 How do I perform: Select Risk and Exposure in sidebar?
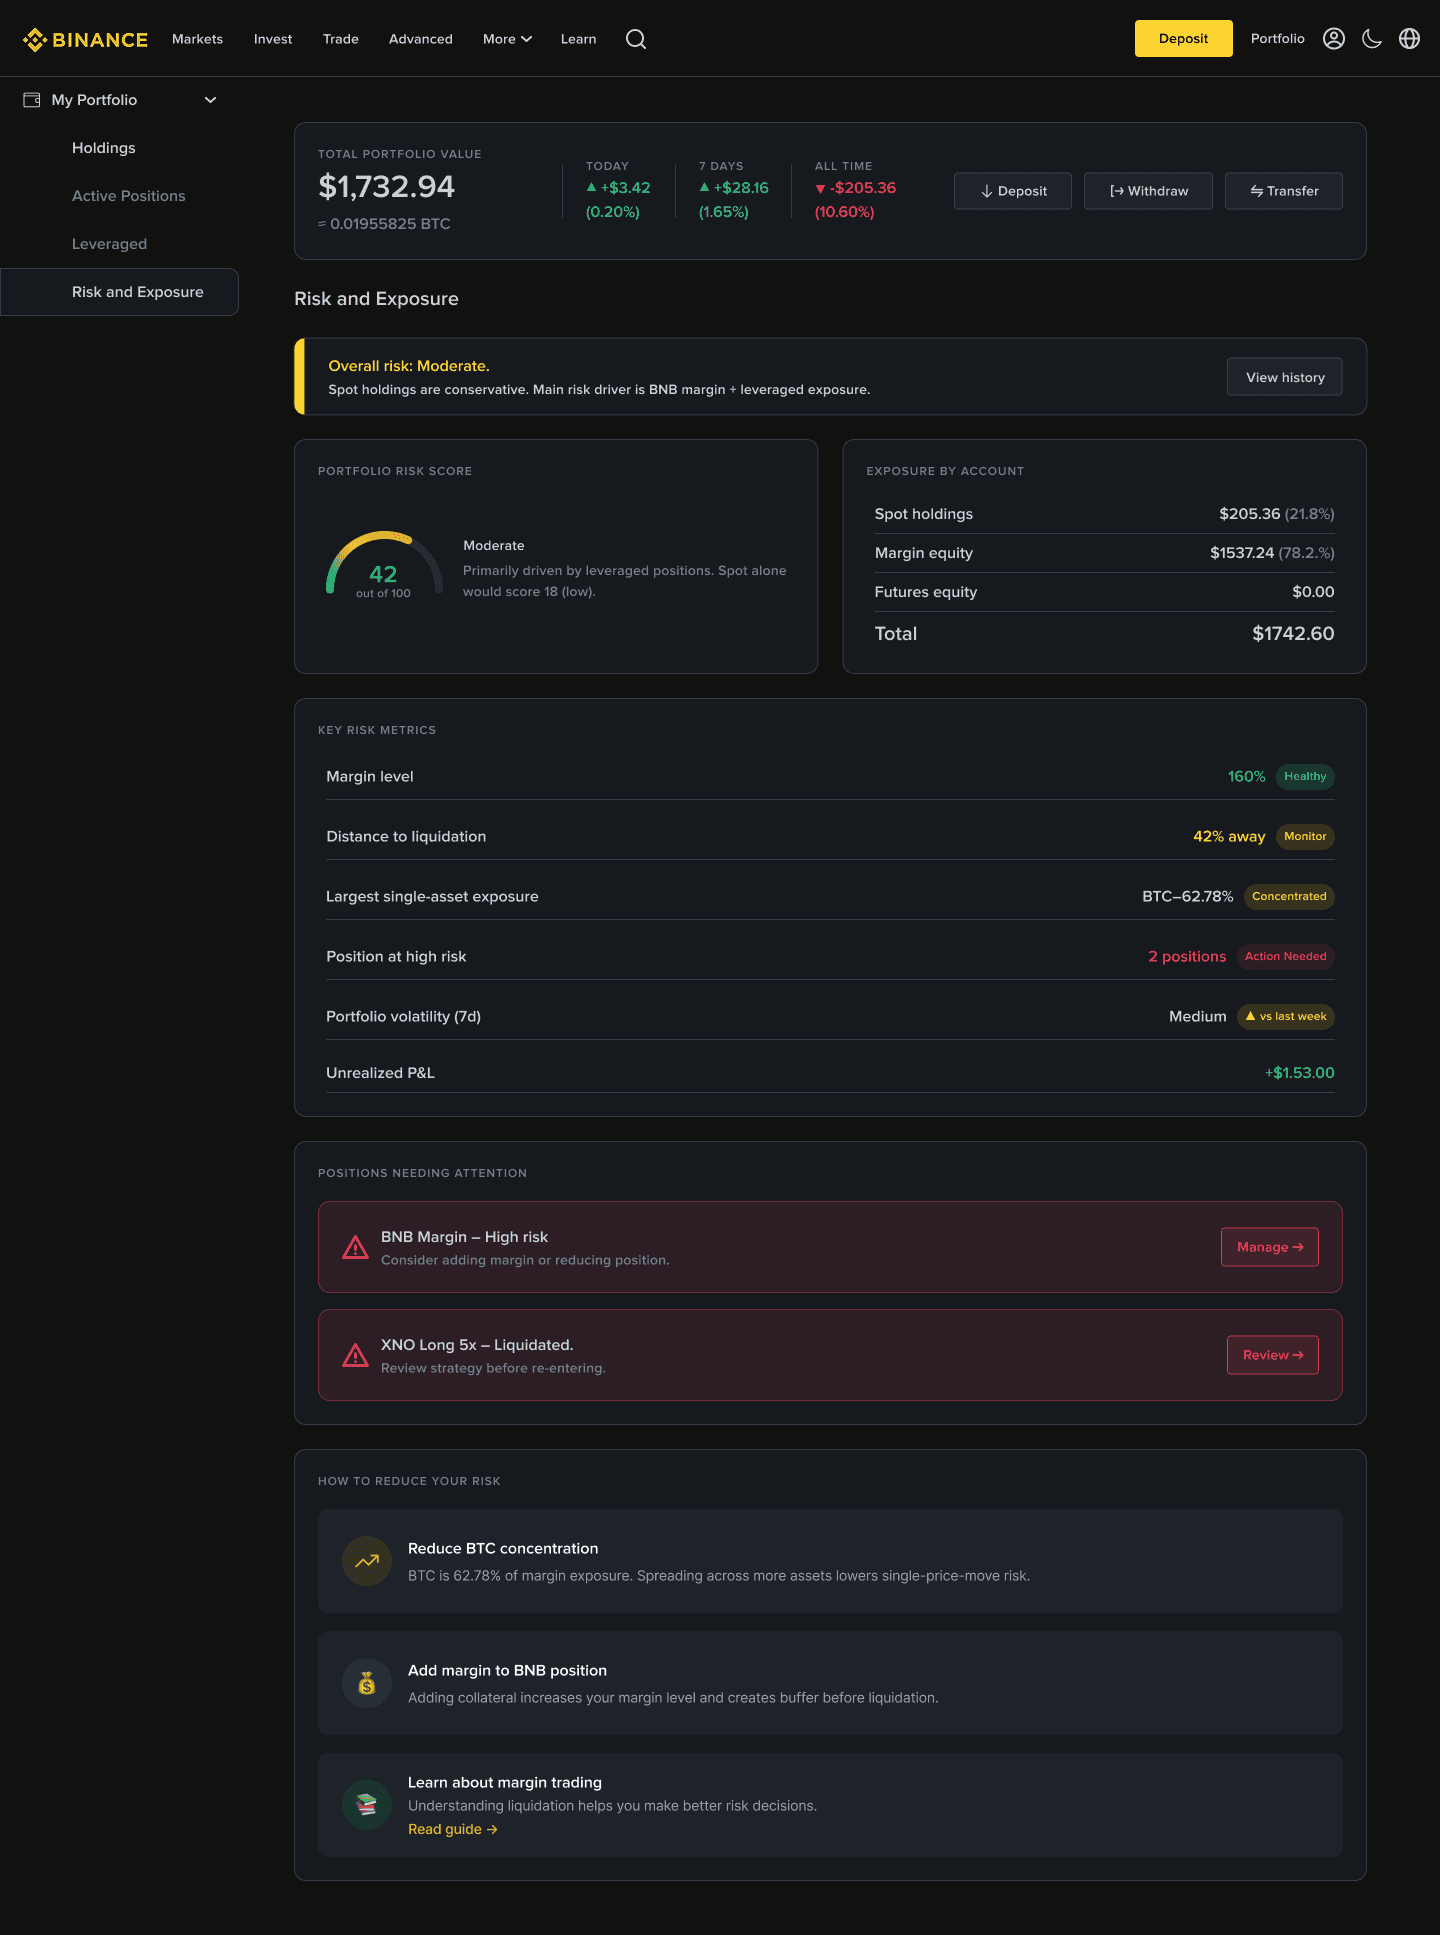coord(119,292)
